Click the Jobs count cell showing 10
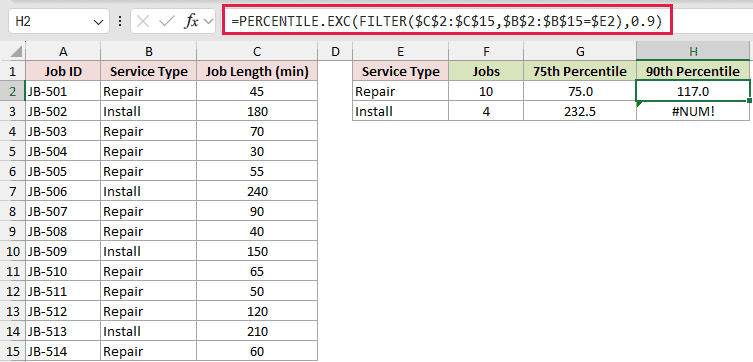The height and width of the screenshot is (362, 753). coord(486,91)
